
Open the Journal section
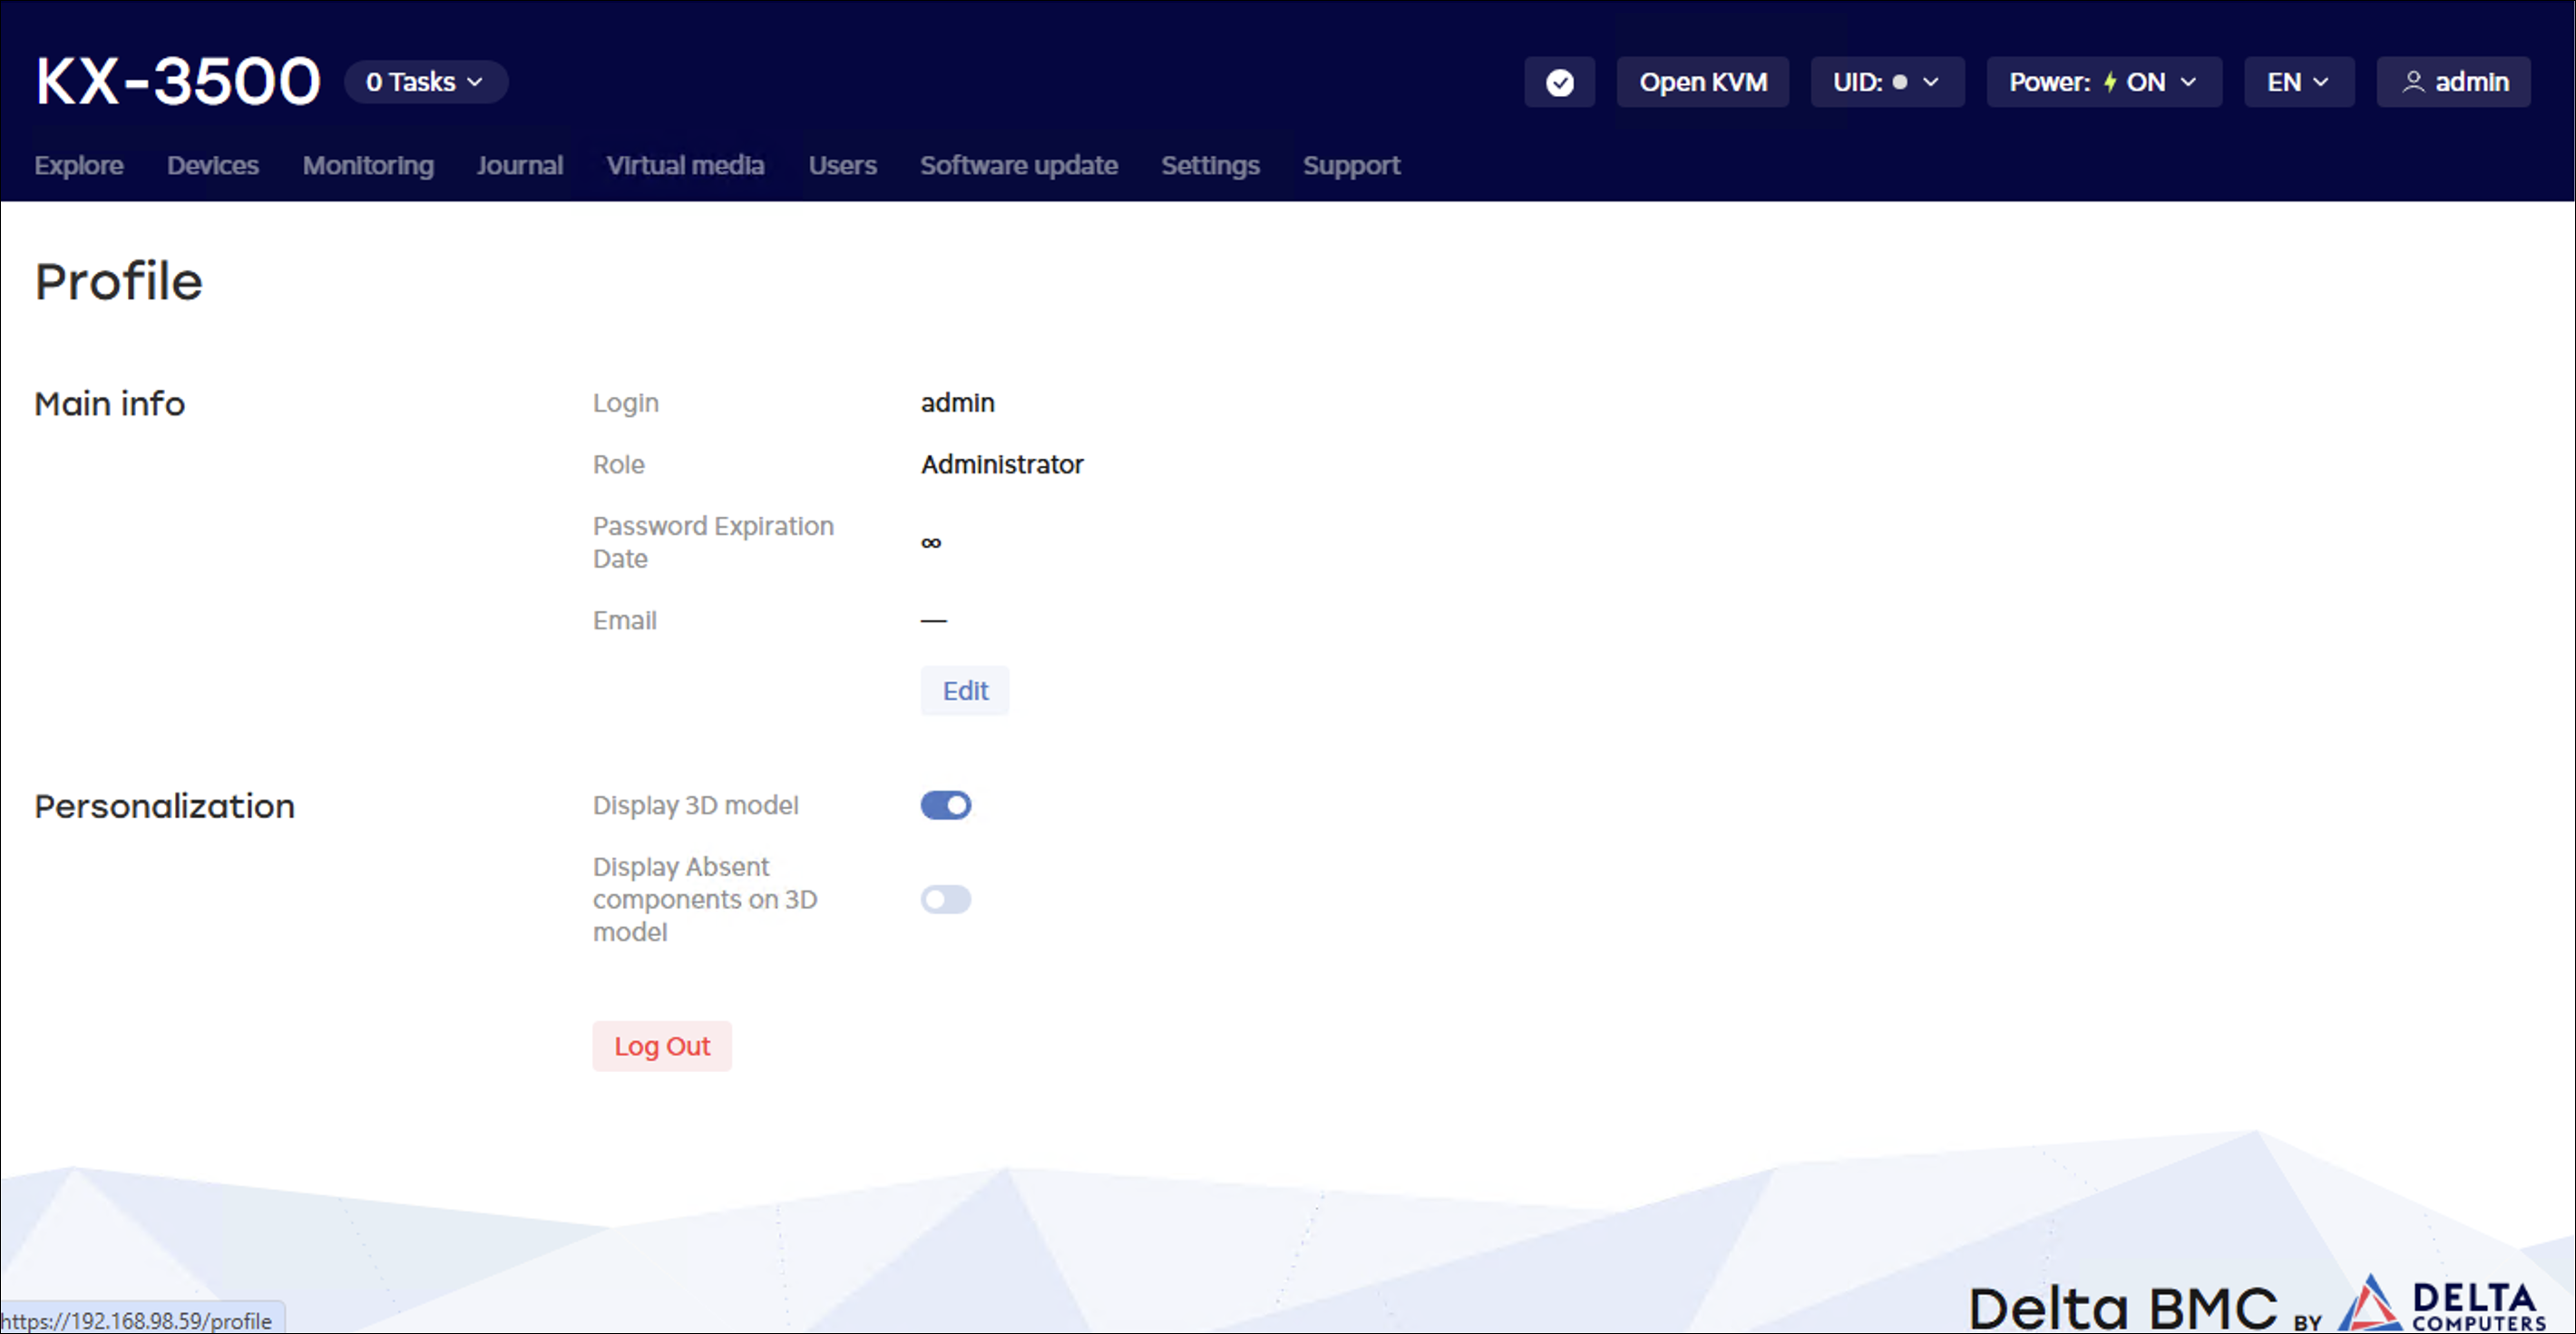(519, 165)
